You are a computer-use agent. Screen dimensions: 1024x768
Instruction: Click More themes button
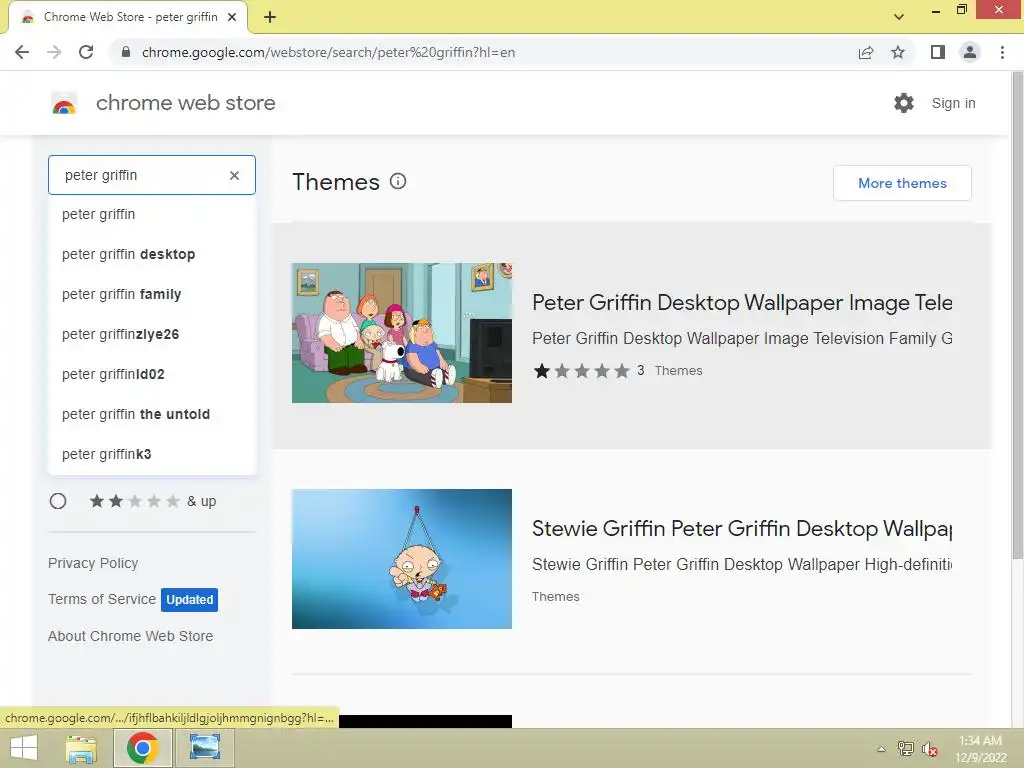902,183
